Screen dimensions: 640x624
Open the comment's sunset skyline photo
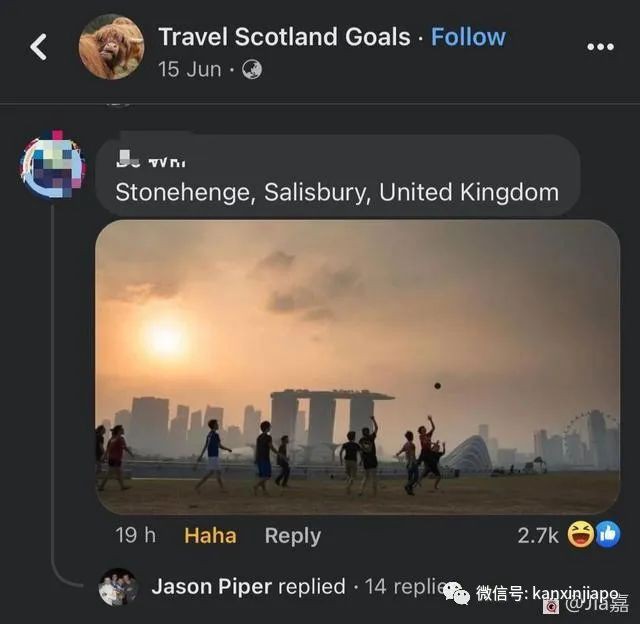(357, 367)
